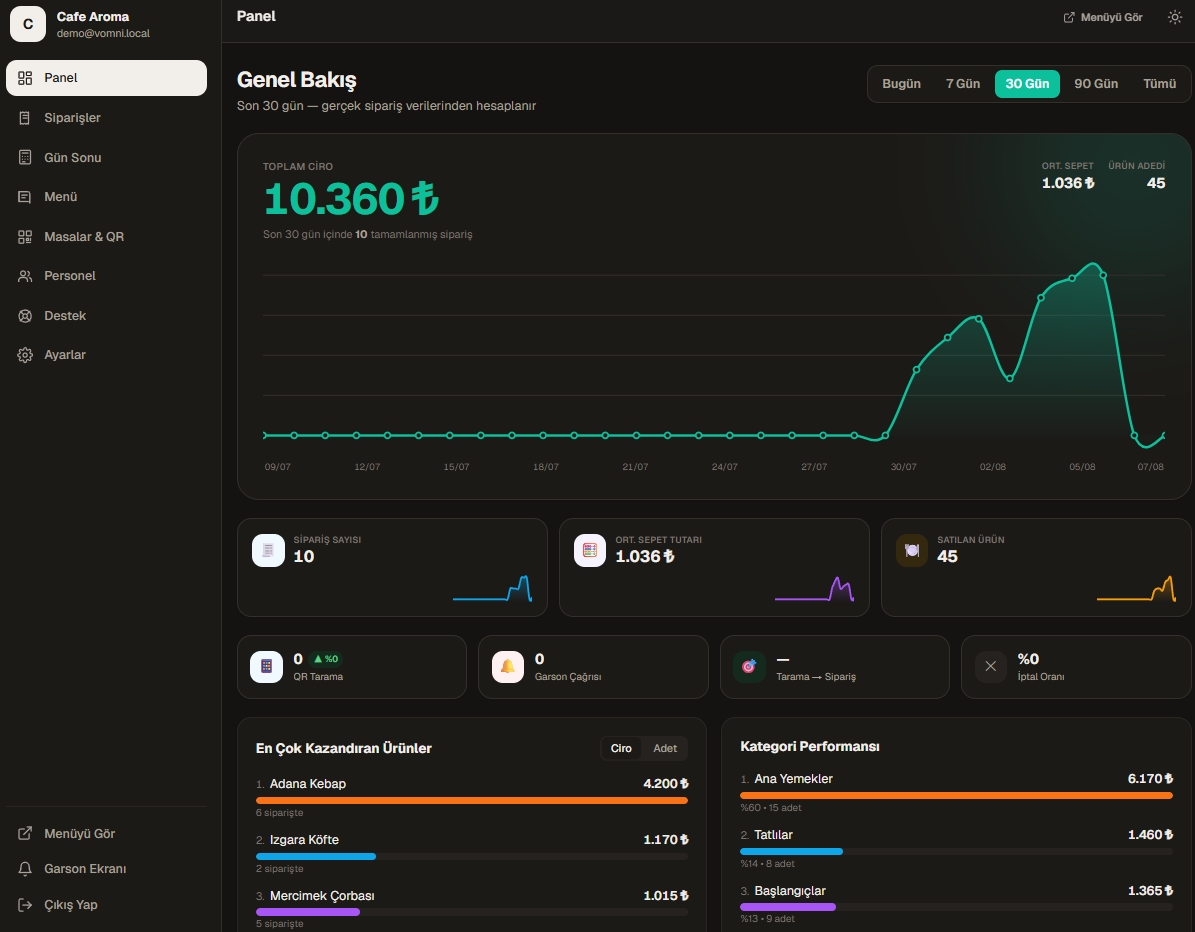The height and width of the screenshot is (932, 1195).
Task: Select the Bugün time range
Action: pyautogui.click(x=902, y=84)
